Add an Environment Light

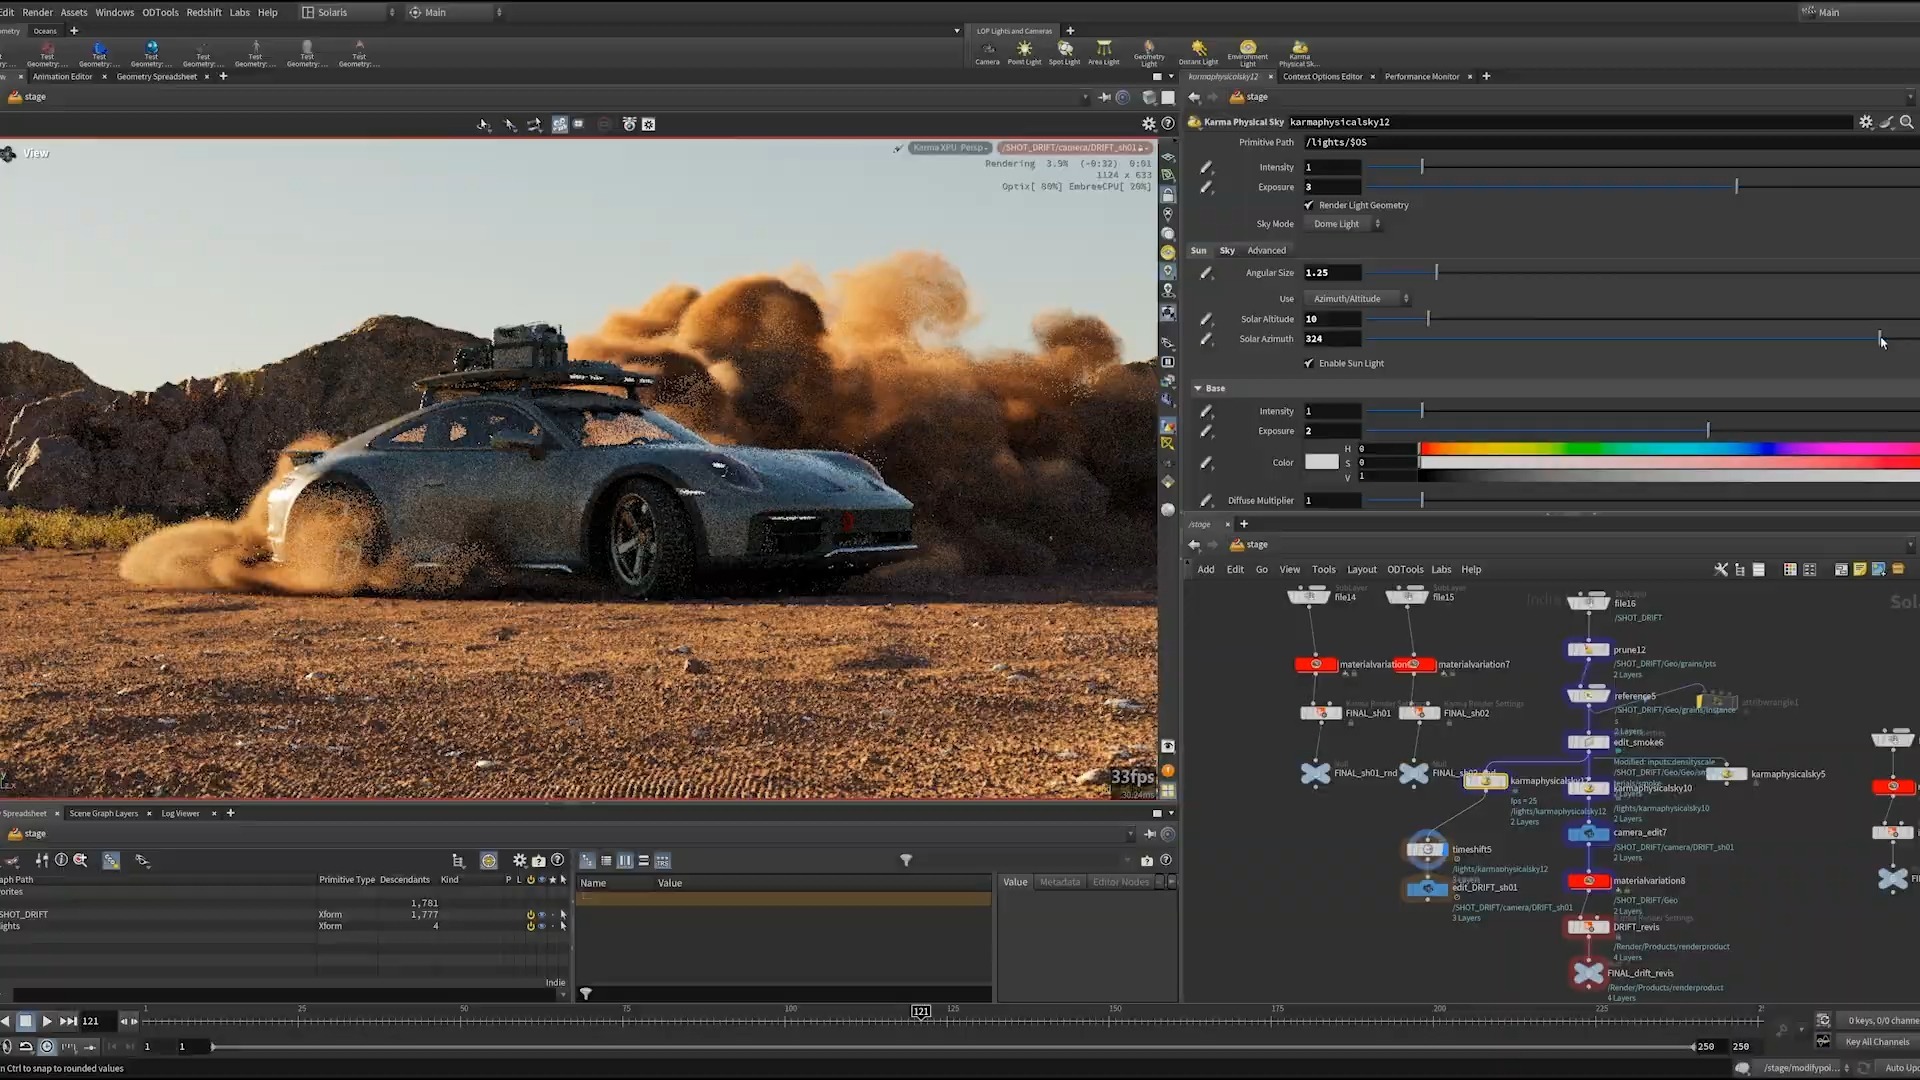click(1248, 50)
